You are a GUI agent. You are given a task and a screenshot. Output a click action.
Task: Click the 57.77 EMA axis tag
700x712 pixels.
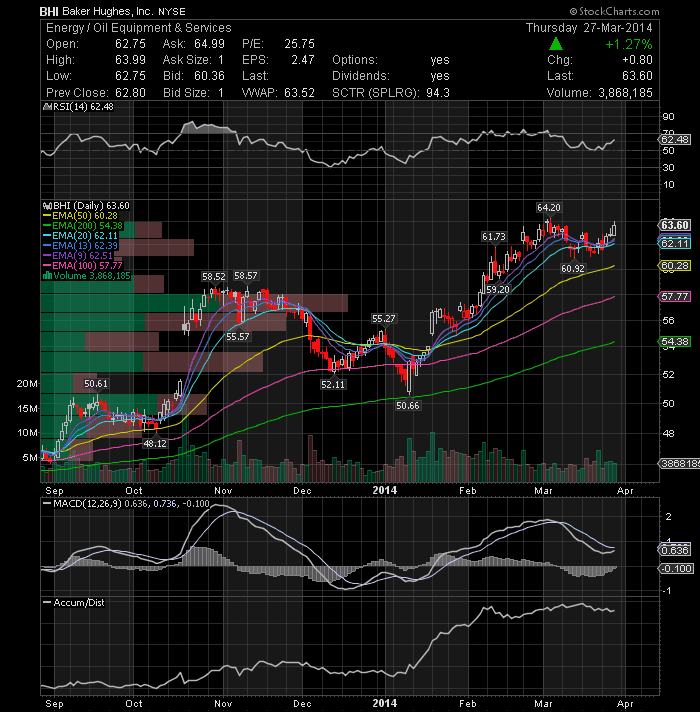click(675, 297)
